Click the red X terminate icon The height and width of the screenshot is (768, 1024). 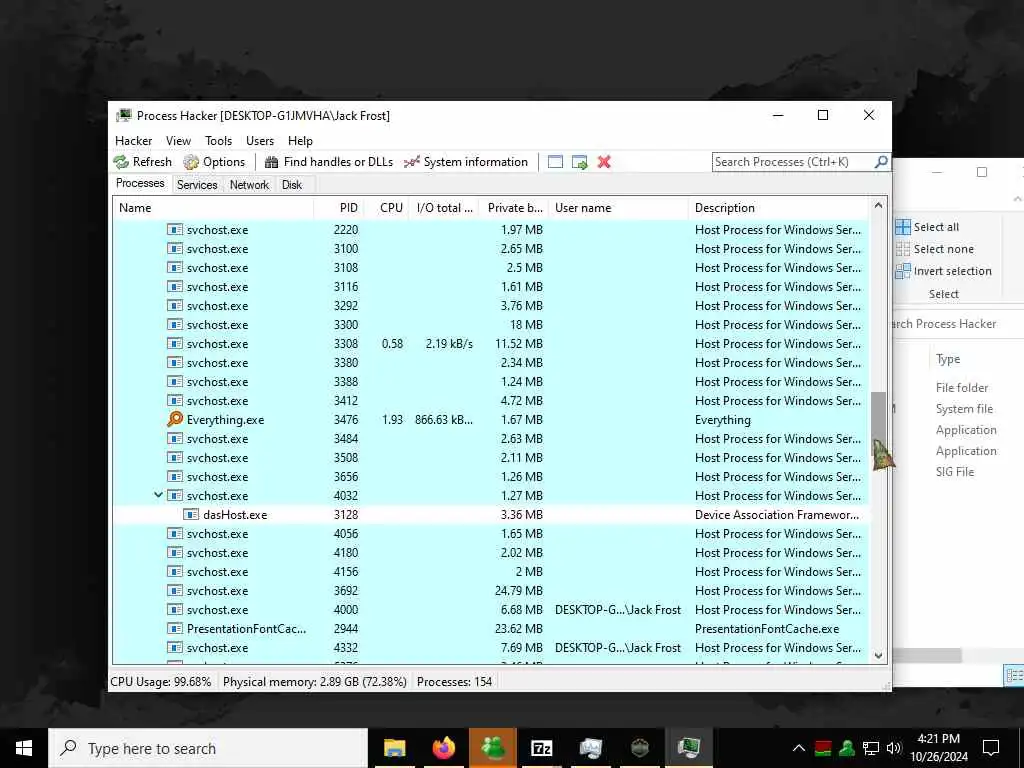[x=604, y=162]
